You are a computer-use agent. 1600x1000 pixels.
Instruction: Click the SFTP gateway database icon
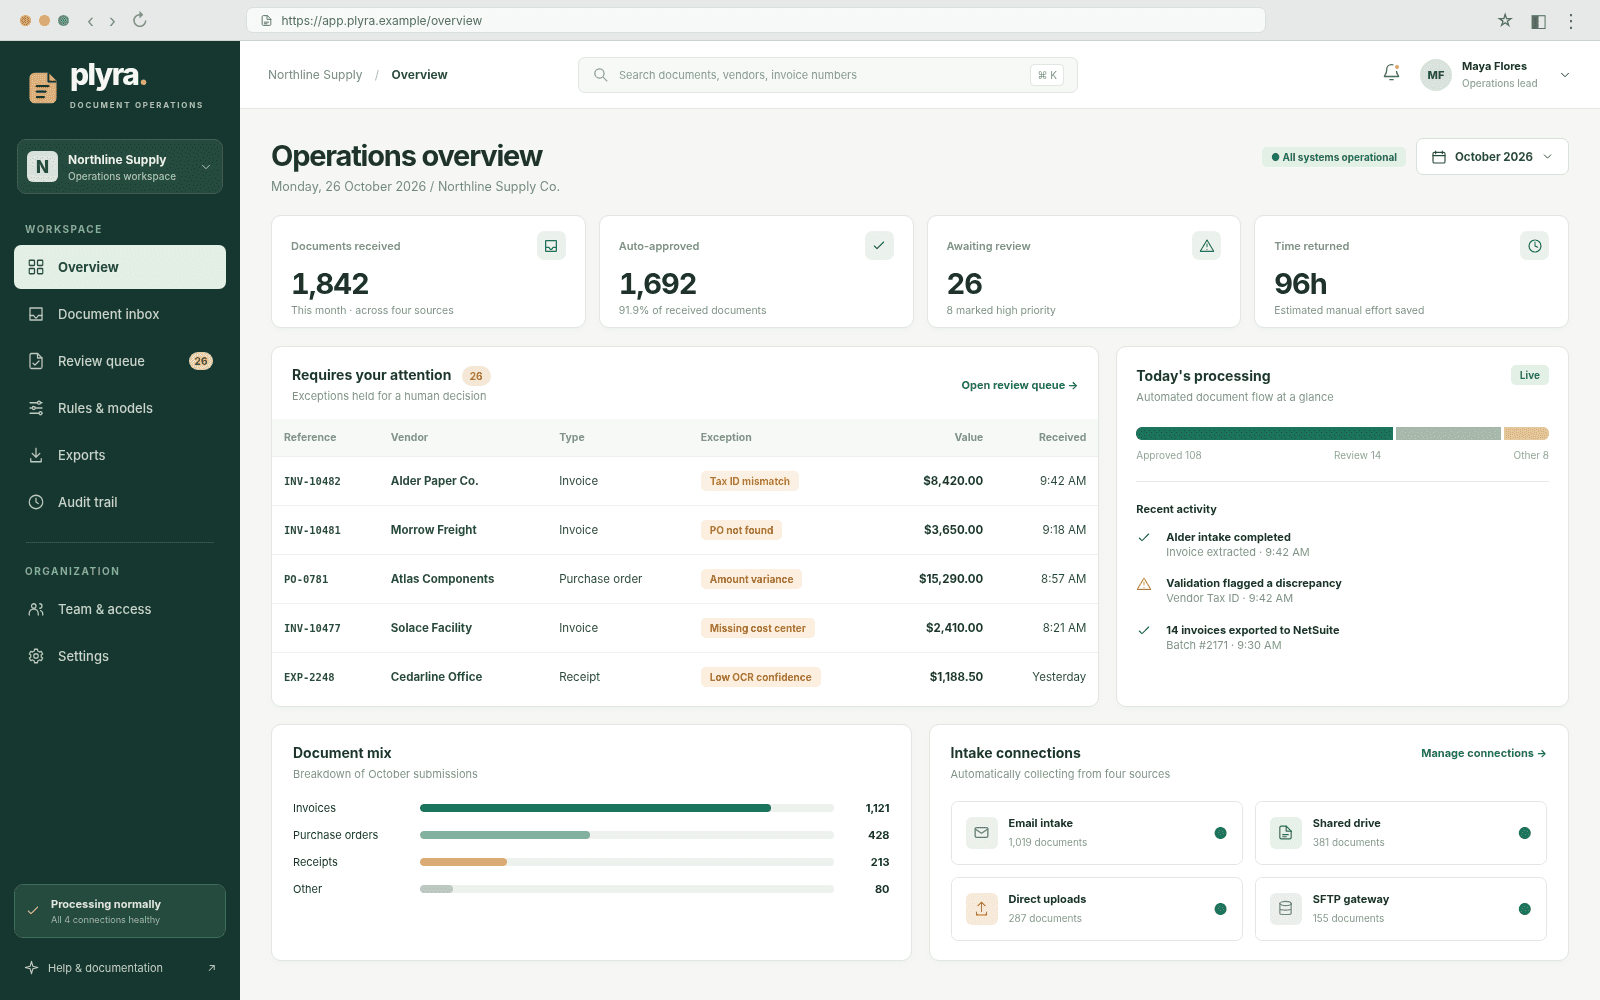coord(1286,909)
